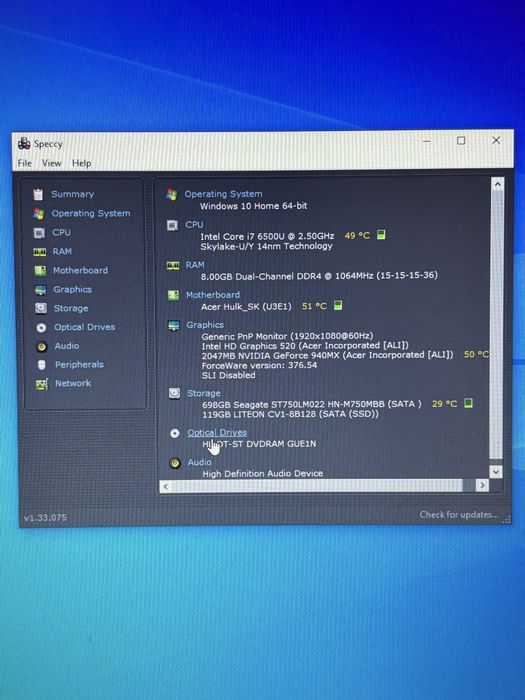Click the monitor icon beside main panel Graphics heading
The width and height of the screenshot is (525, 700).
[174, 325]
